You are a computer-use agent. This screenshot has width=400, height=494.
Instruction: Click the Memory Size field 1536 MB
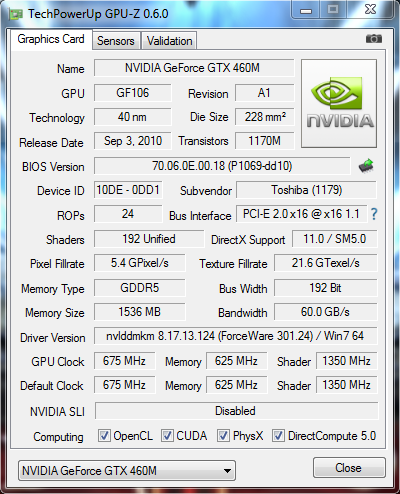pyautogui.click(x=140, y=312)
